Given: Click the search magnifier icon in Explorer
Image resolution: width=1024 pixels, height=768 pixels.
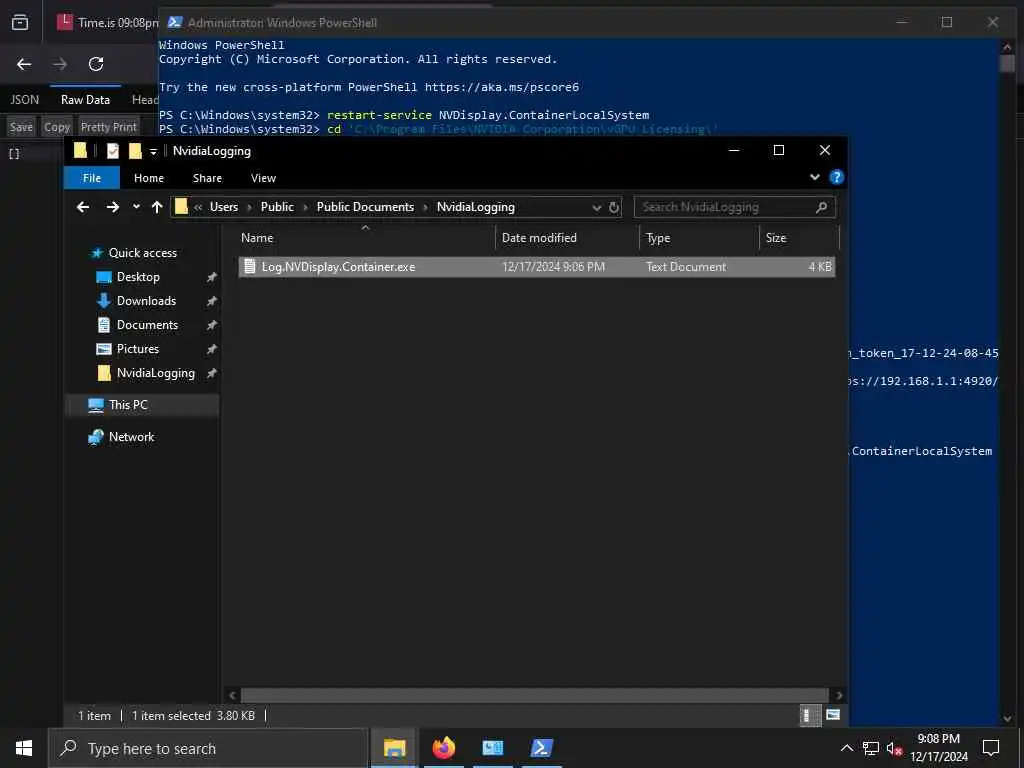Looking at the screenshot, I should coord(822,207).
